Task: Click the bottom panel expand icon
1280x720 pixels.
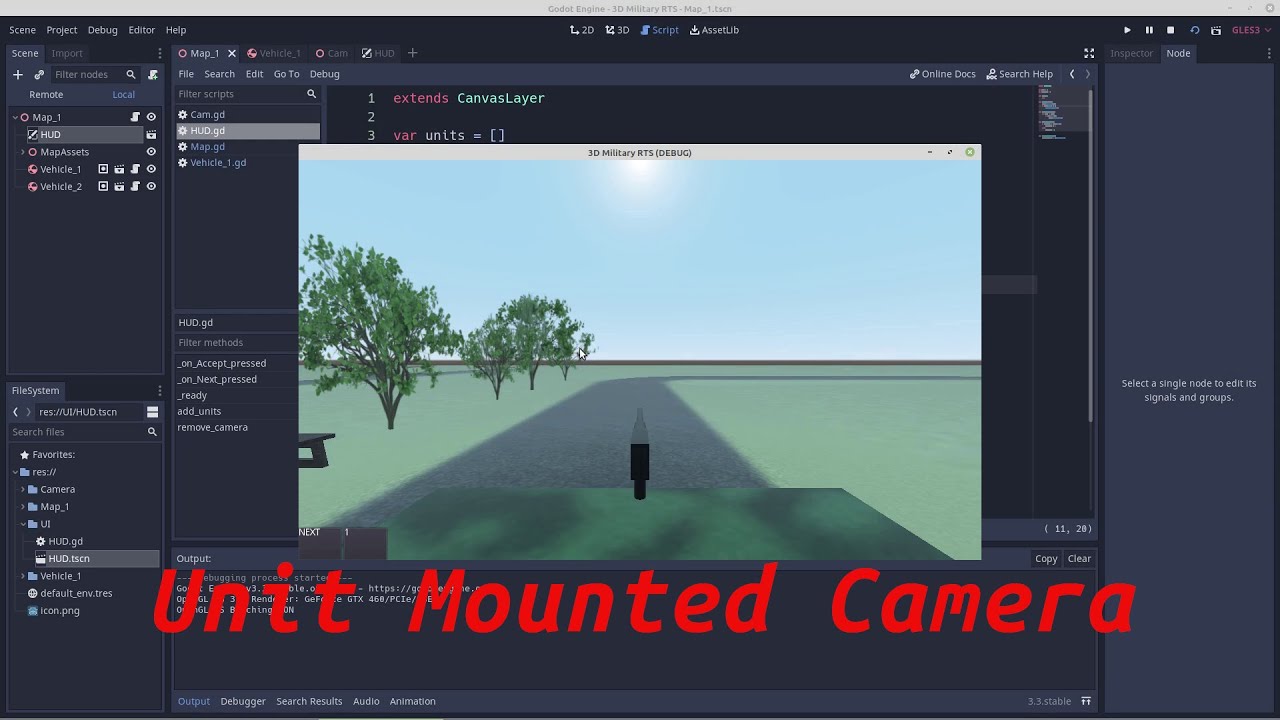Action: pos(1086,701)
